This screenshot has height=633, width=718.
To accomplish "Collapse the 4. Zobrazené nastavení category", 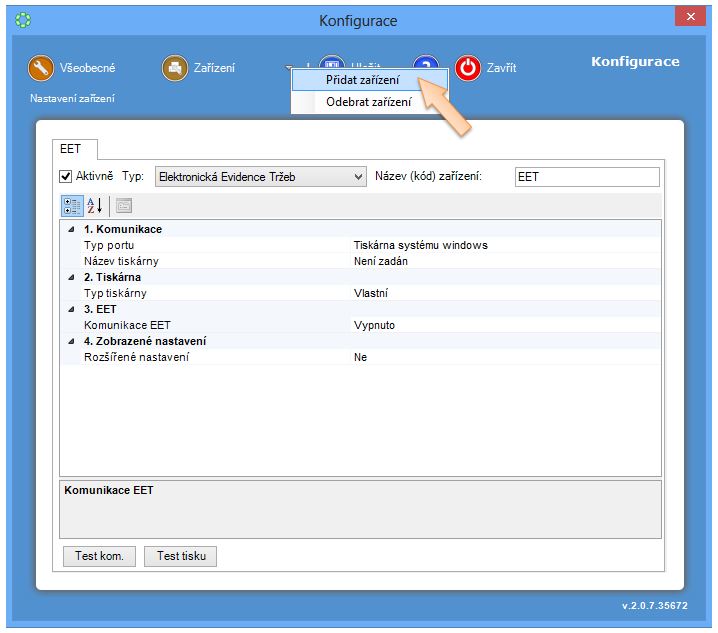I will (71, 341).
